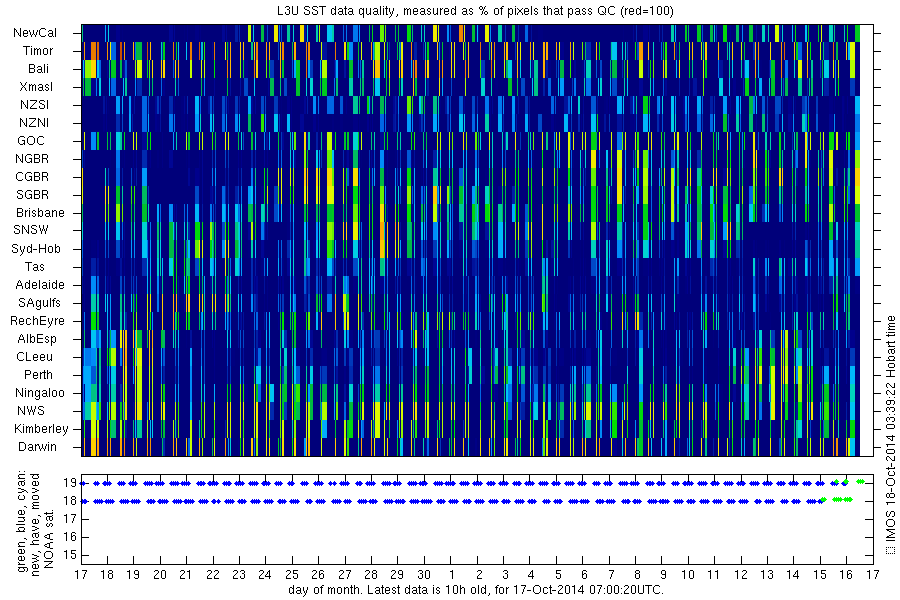Click day-of-month tick label 12
The width and height of the screenshot is (900, 600).
(x=741, y=575)
